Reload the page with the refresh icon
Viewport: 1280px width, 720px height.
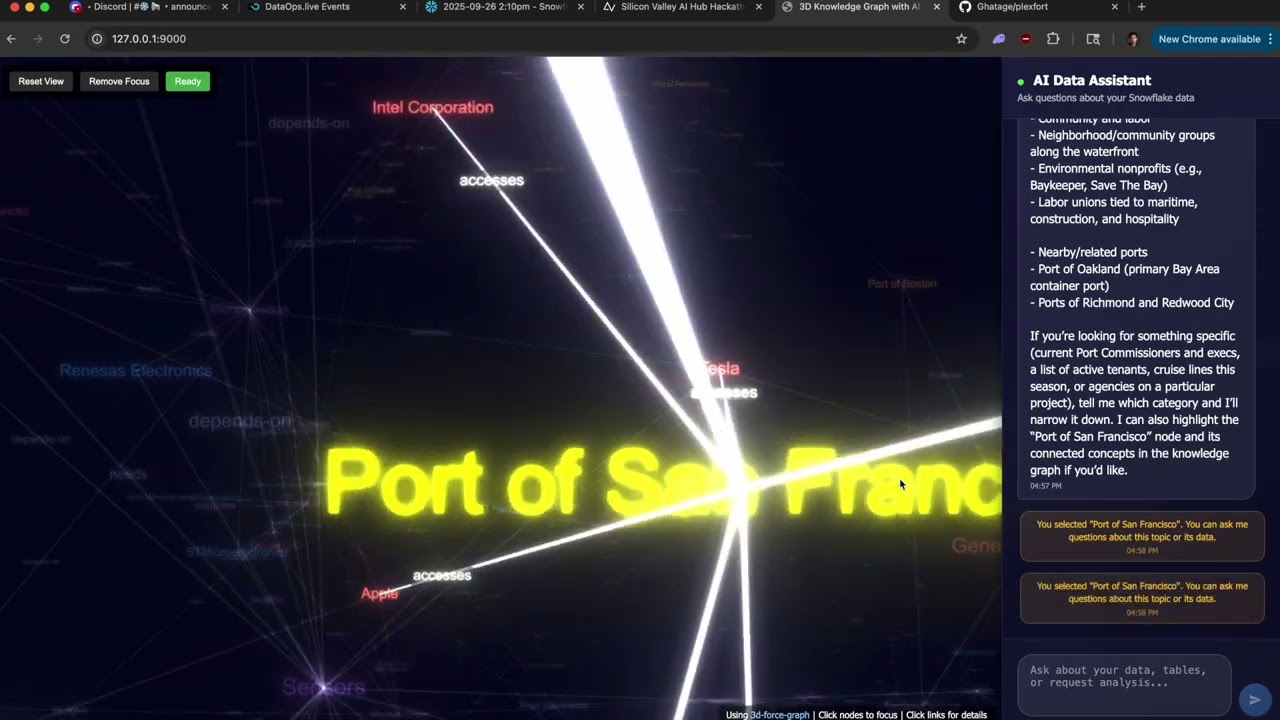(65, 39)
